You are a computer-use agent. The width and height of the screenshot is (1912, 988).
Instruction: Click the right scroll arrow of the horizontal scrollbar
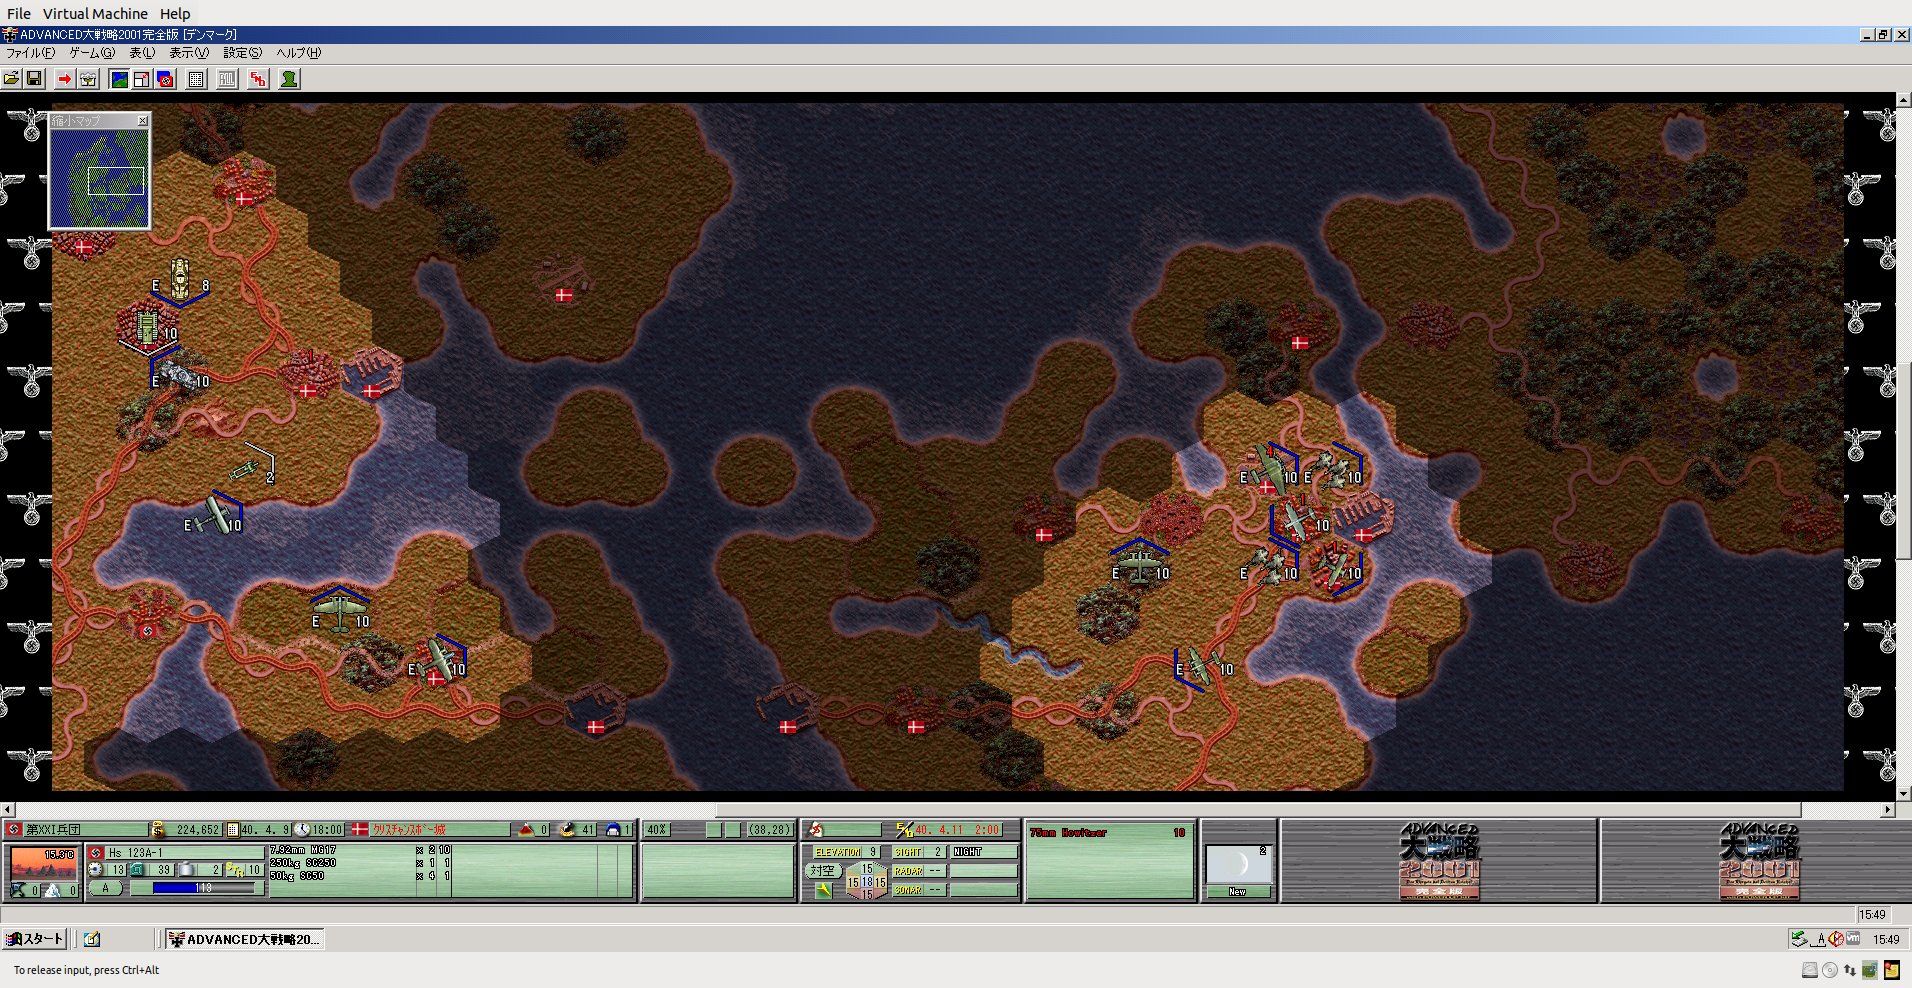pyautogui.click(x=1888, y=809)
